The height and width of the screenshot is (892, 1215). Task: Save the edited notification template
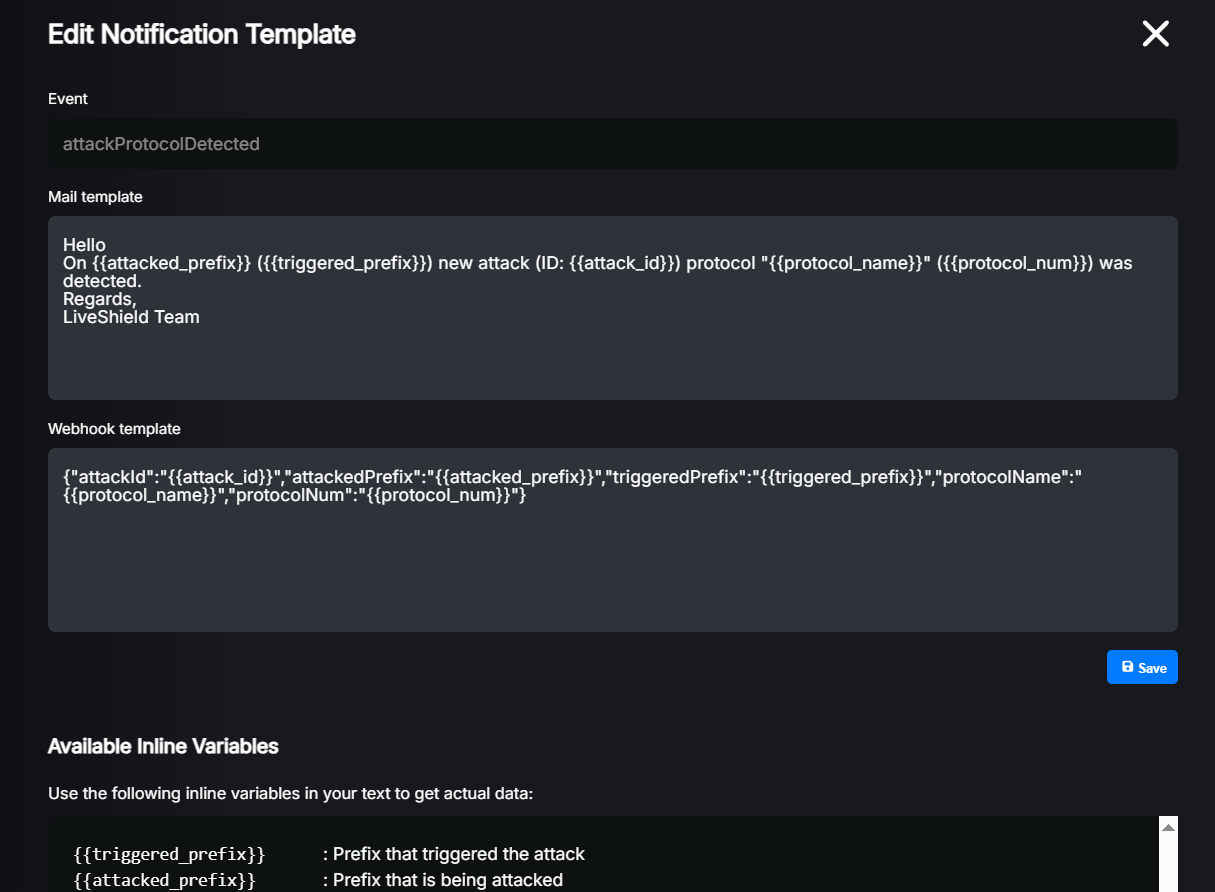coord(1142,667)
